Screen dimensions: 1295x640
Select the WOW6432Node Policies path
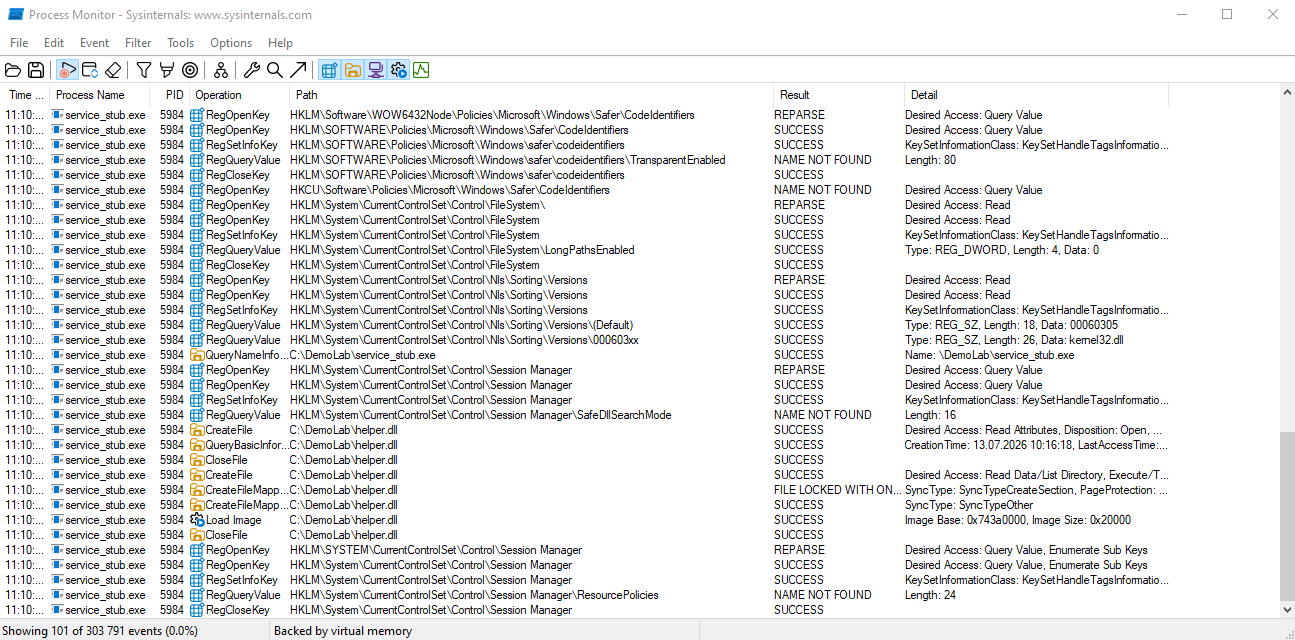point(492,115)
